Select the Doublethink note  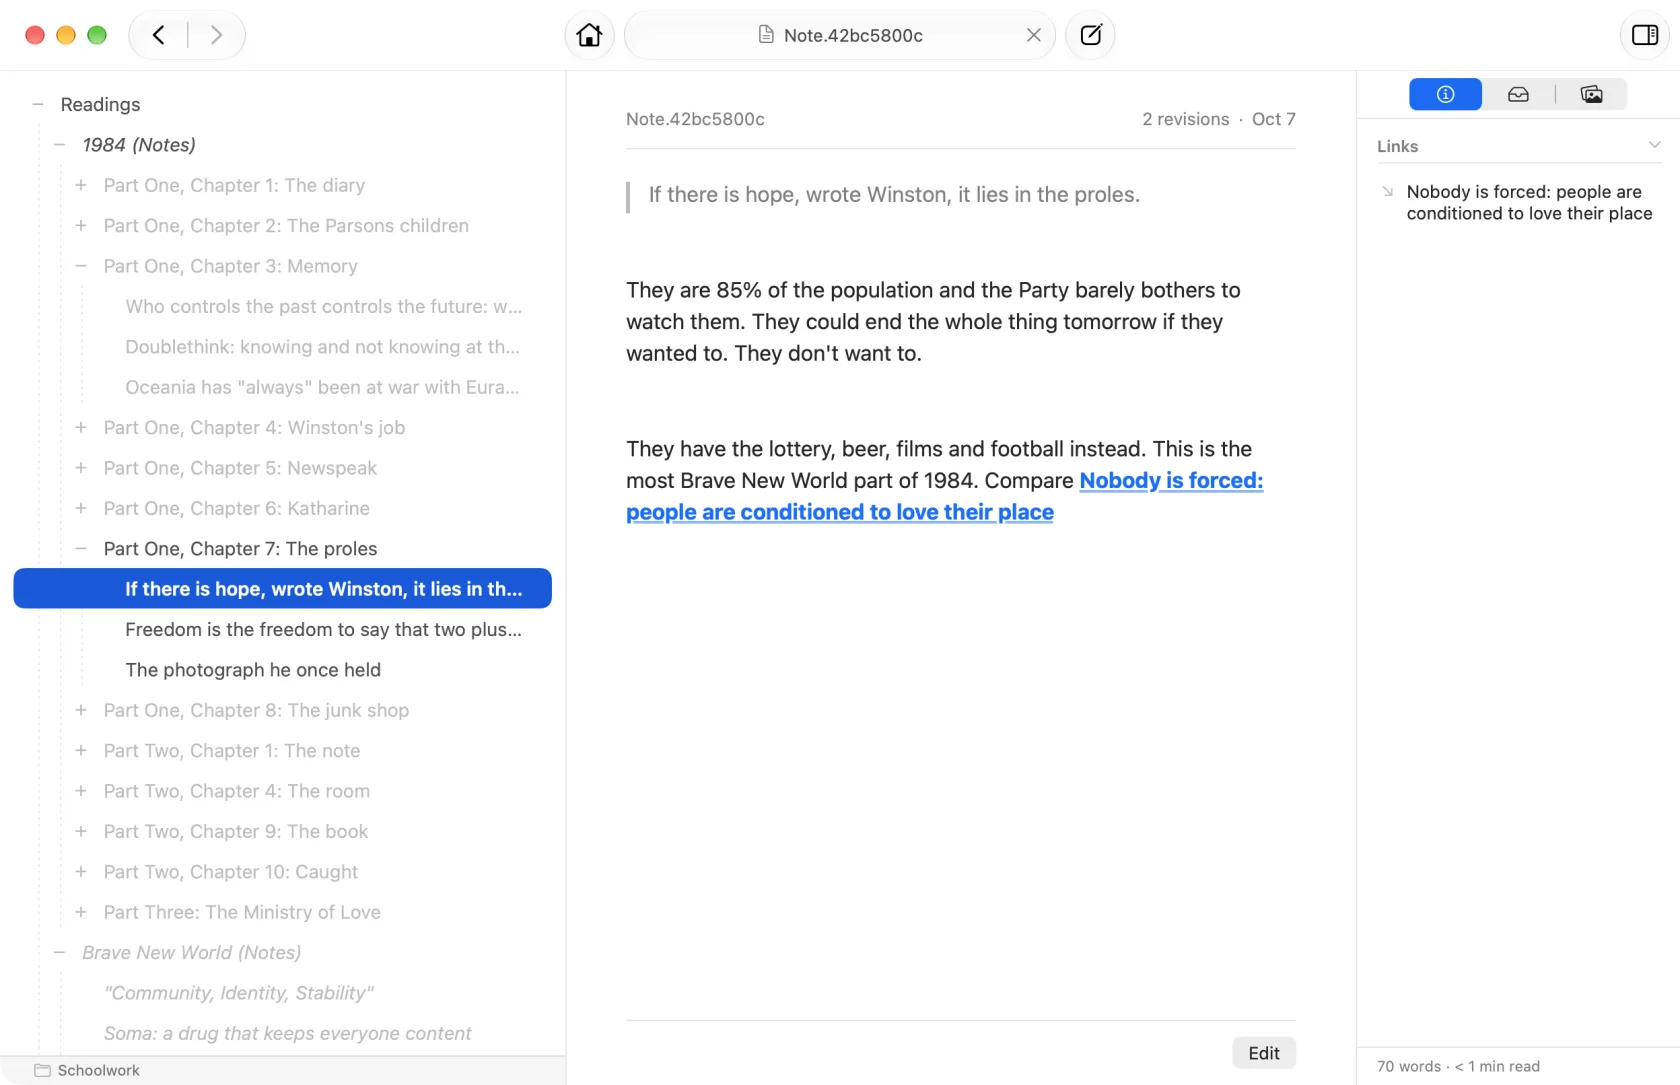click(x=322, y=347)
